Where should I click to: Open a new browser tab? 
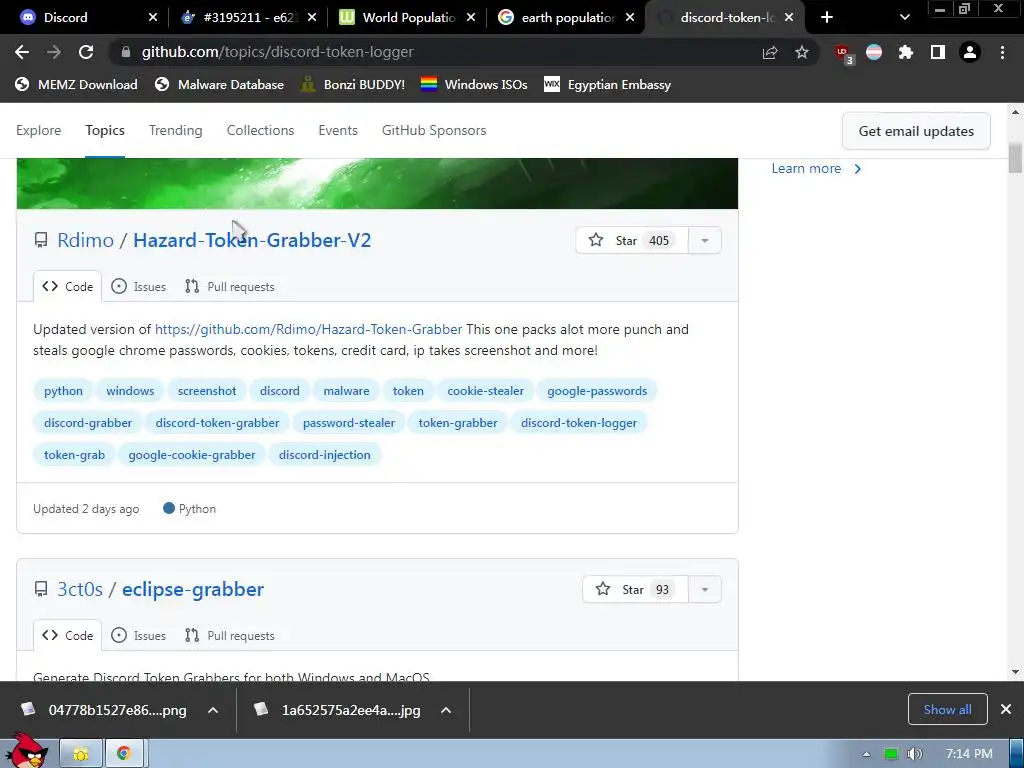point(827,18)
